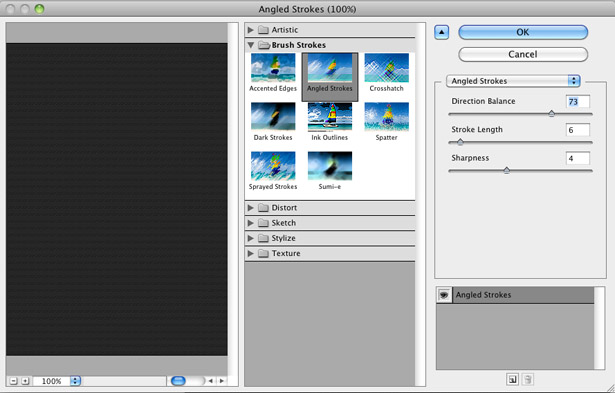
Task: Collapse filter gallery panel with arrow button
Action: (442, 32)
